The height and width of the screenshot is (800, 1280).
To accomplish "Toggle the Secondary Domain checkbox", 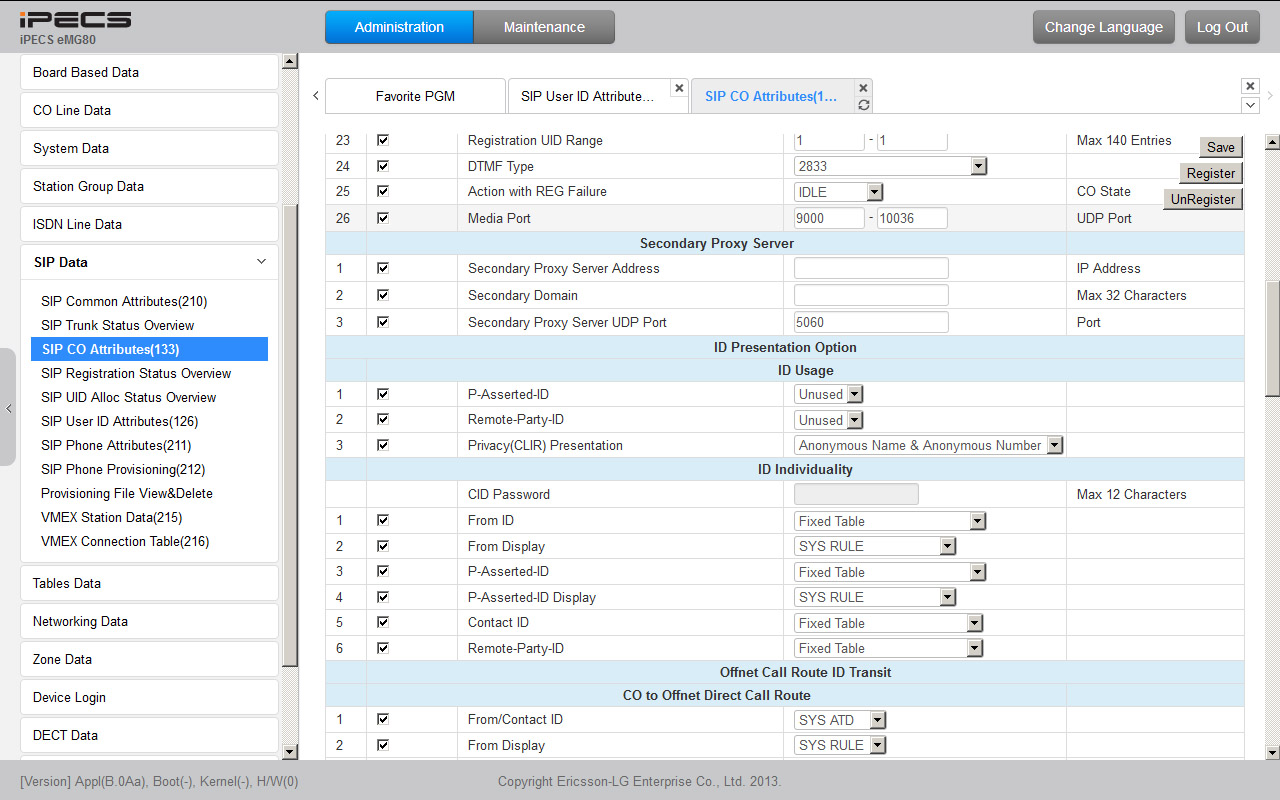I will [383, 295].
